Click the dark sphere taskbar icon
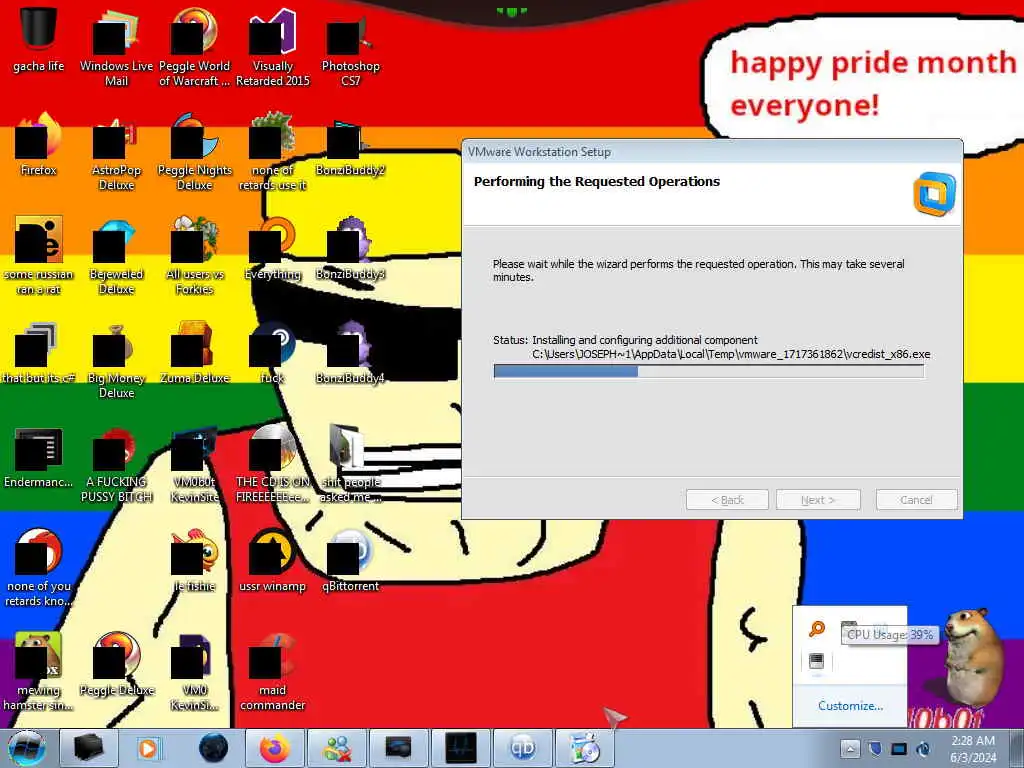 coord(213,748)
